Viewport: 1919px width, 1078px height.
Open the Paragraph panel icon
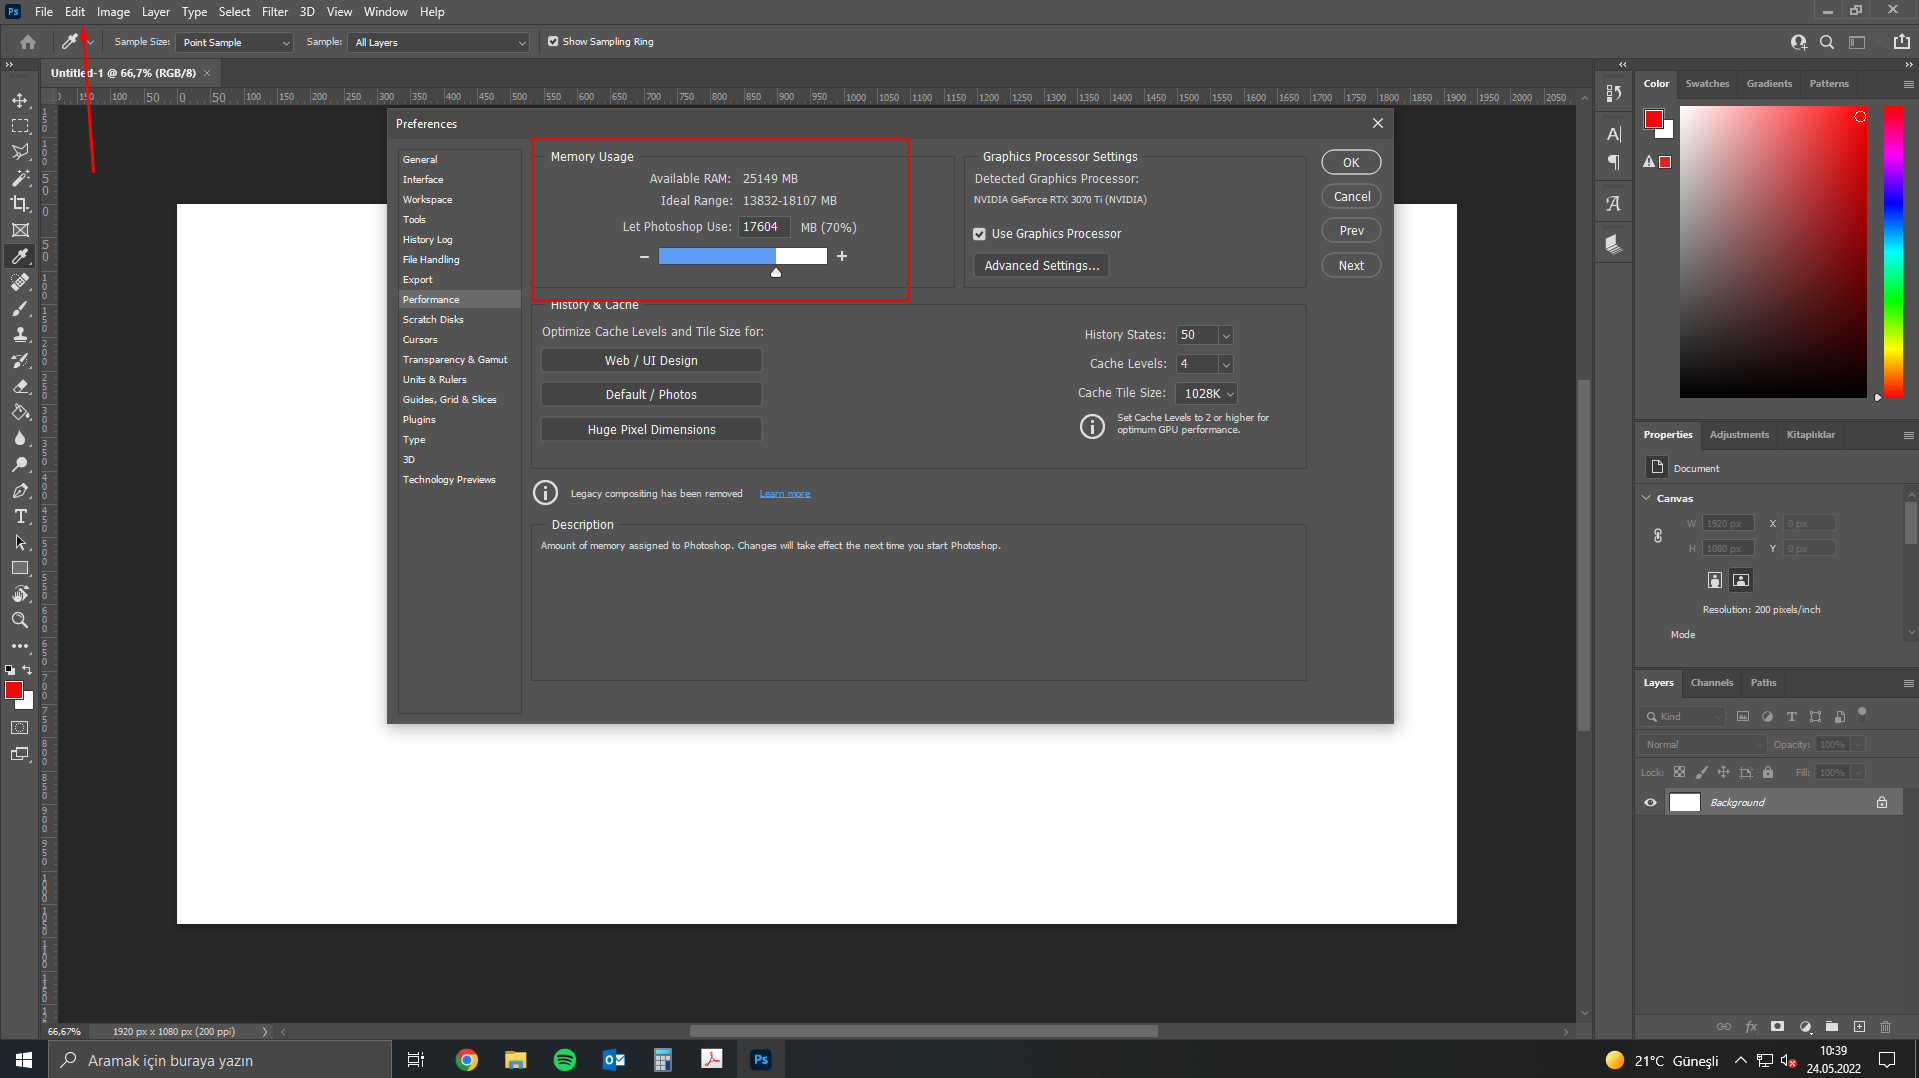[1613, 162]
